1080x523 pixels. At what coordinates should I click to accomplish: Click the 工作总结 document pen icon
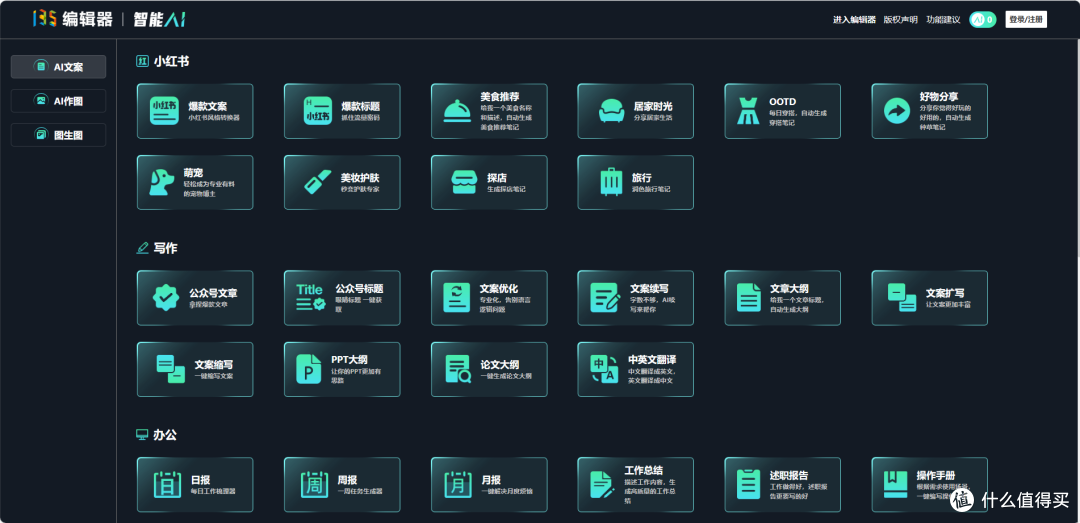(x=603, y=484)
